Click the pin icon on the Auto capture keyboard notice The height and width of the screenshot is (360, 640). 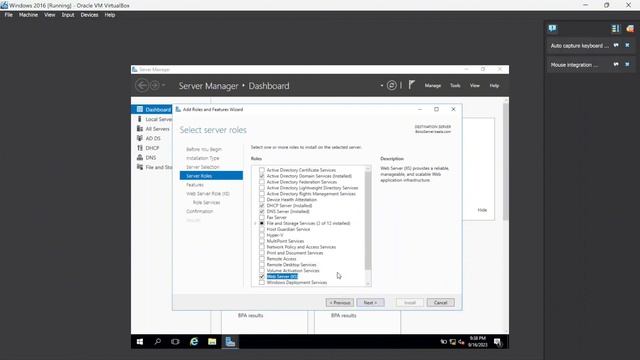tap(616, 45)
